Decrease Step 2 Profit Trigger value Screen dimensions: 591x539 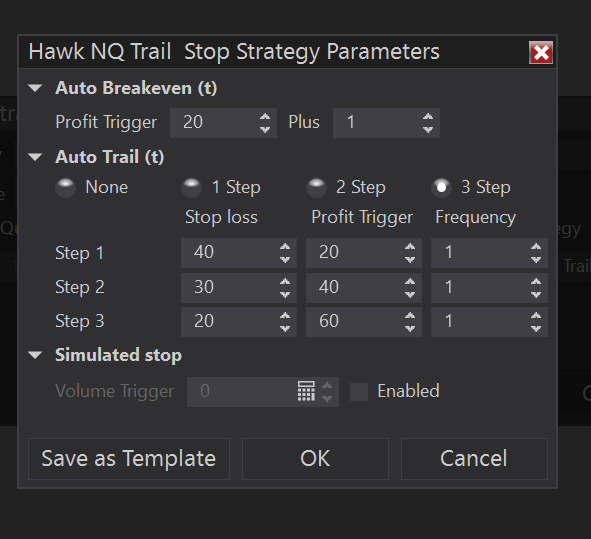pyautogui.click(x=410, y=295)
